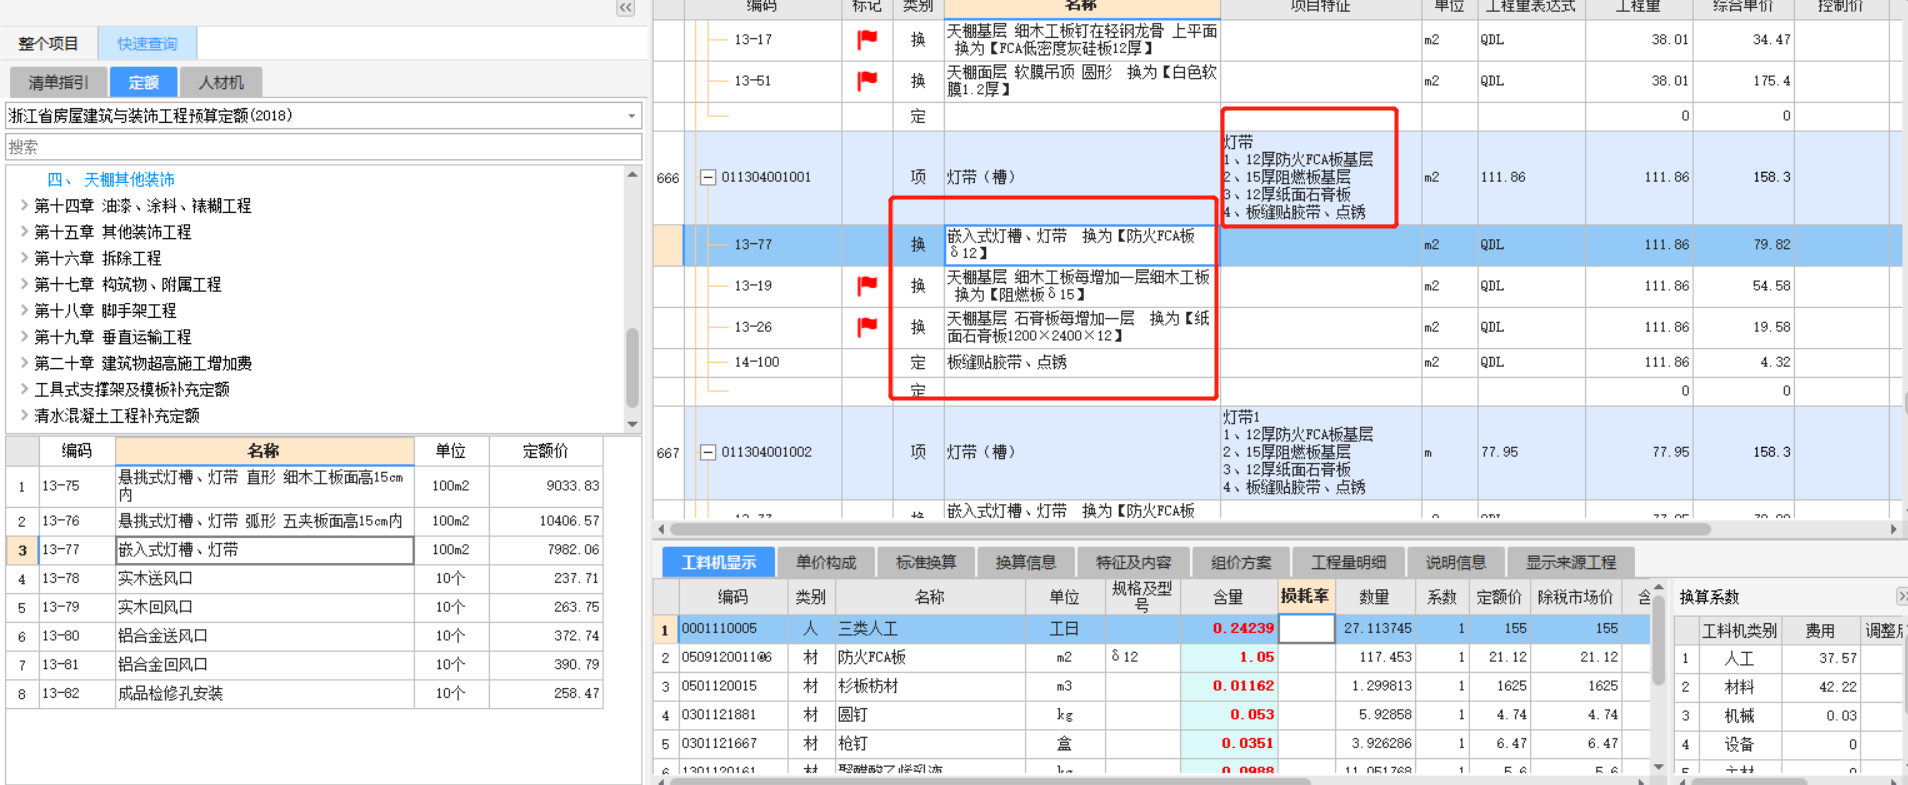Select quota row 13-82 成品检修孔安装
The width and height of the screenshot is (1908, 785).
tap(305, 693)
